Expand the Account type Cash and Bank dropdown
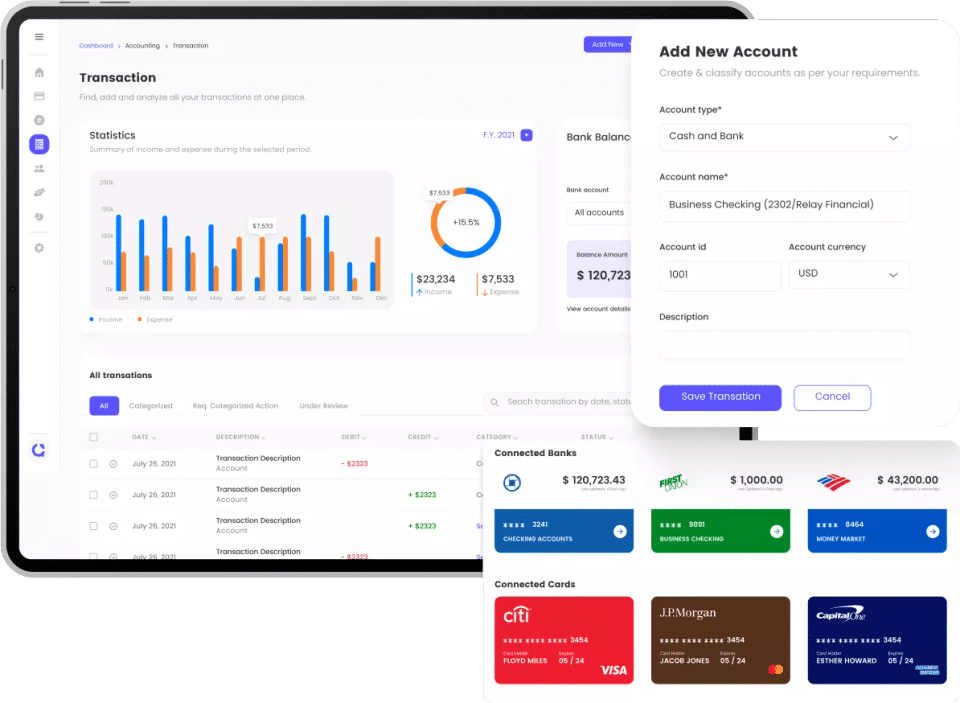 [x=784, y=137]
